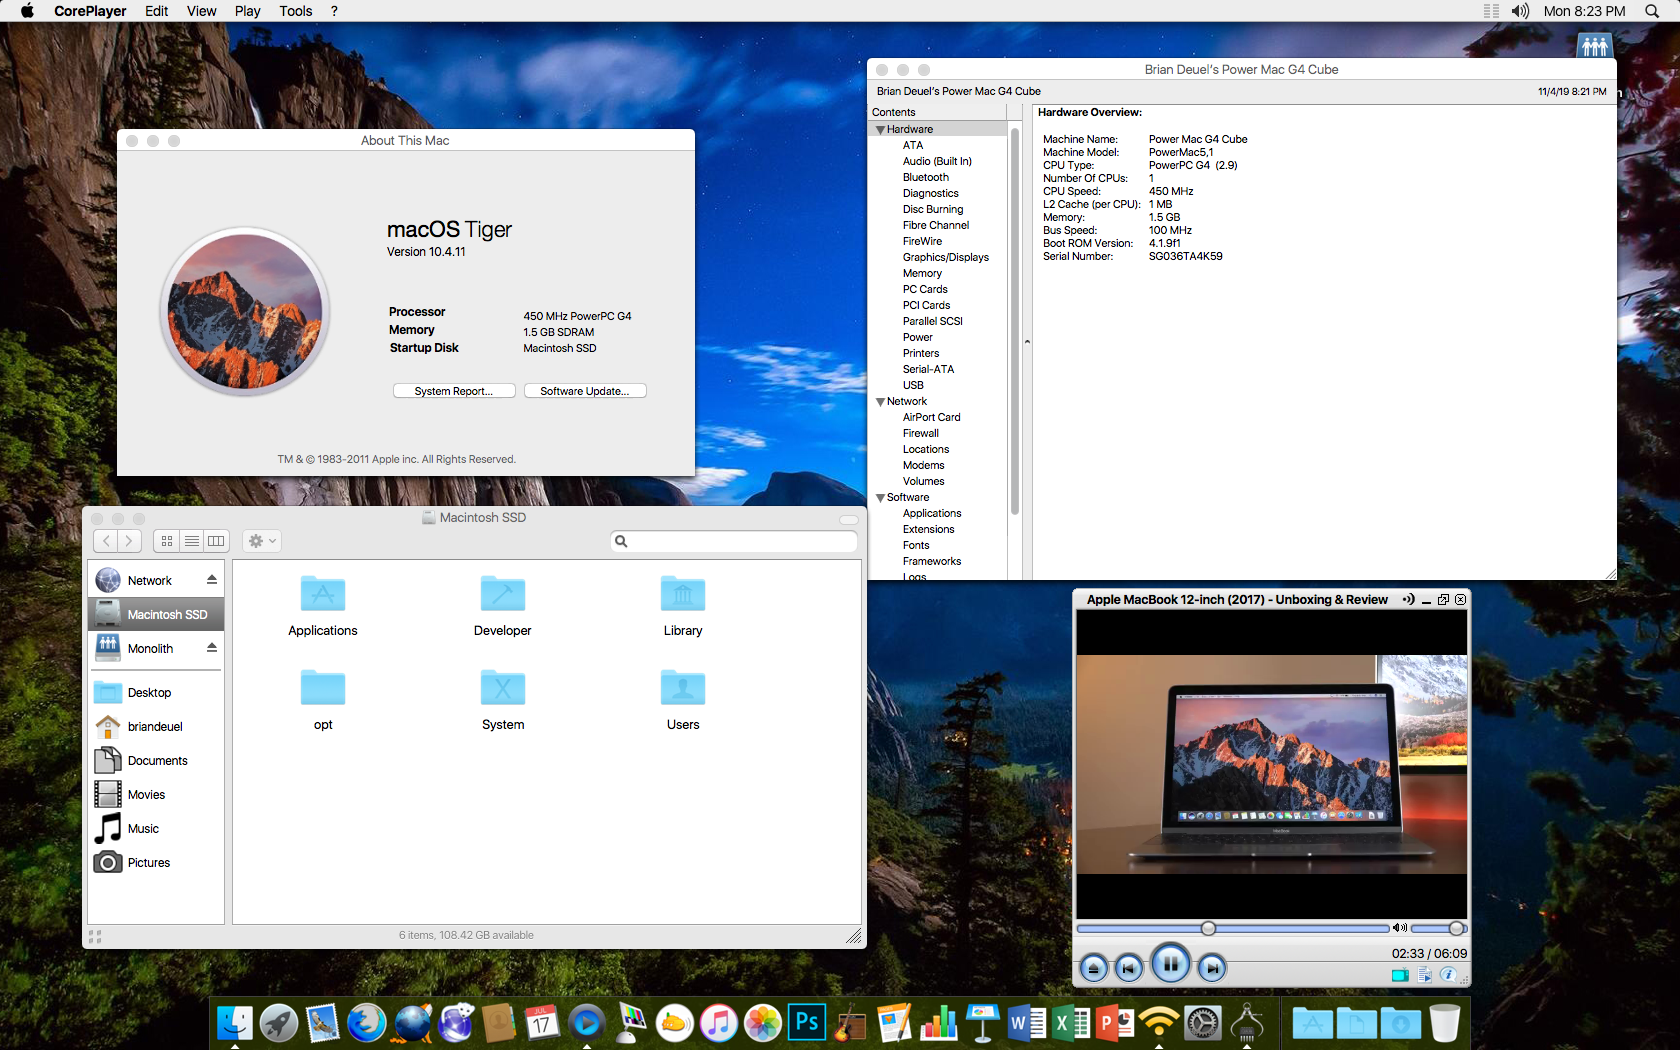Launch GarageBand guitar icon in Dock
This screenshot has height=1050, width=1680.
pos(850,1023)
